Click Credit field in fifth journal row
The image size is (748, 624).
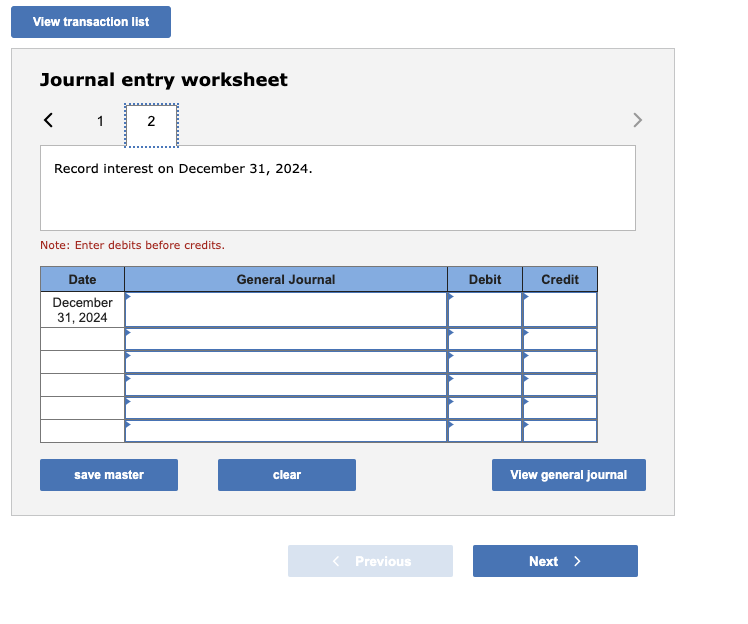[560, 408]
